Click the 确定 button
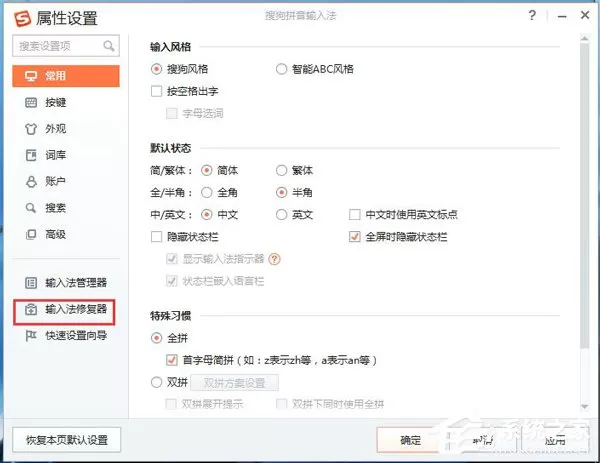The height and width of the screenshot is (463, 600). pos(411,440)
